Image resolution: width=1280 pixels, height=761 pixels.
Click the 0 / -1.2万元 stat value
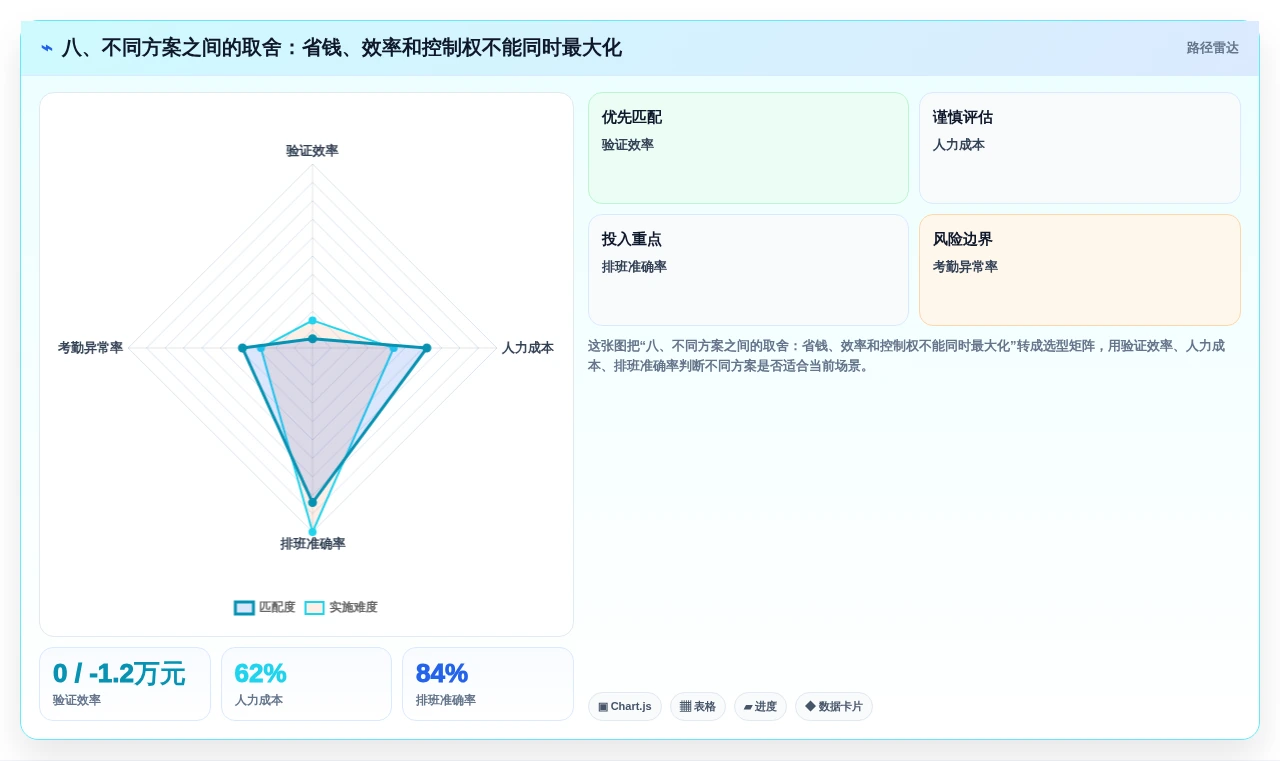(119, 674)
